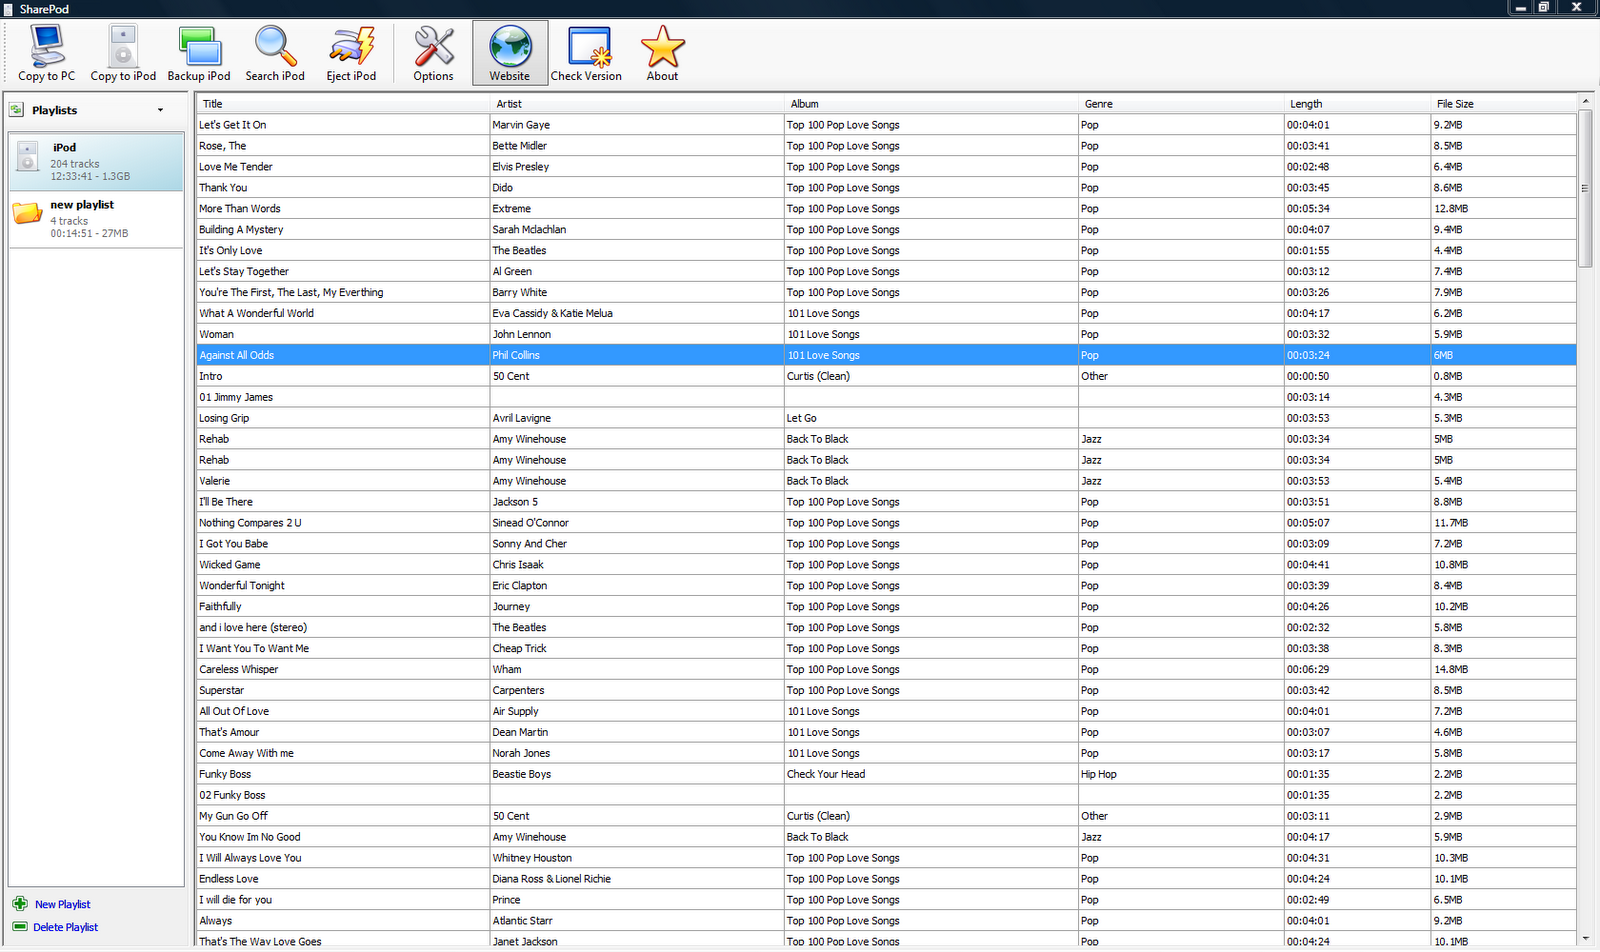Click the Delete Playlist link

pyautogui.click(x=65, y=927)
